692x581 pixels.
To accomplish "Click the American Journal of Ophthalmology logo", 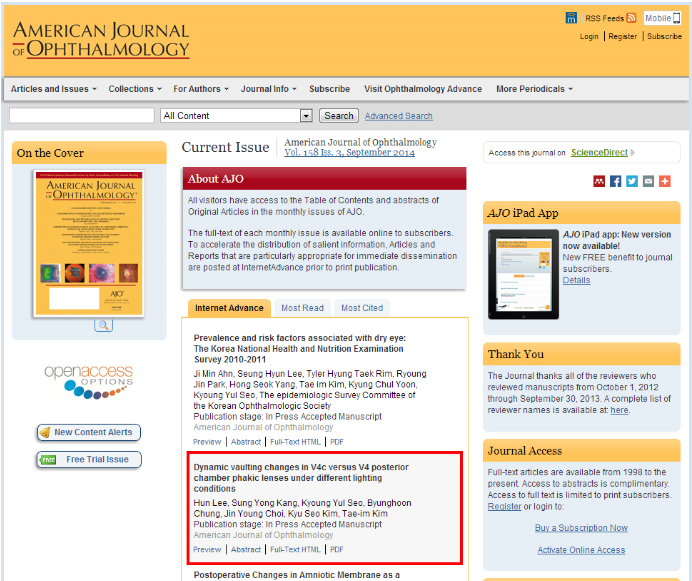I will tap(101, 40).
